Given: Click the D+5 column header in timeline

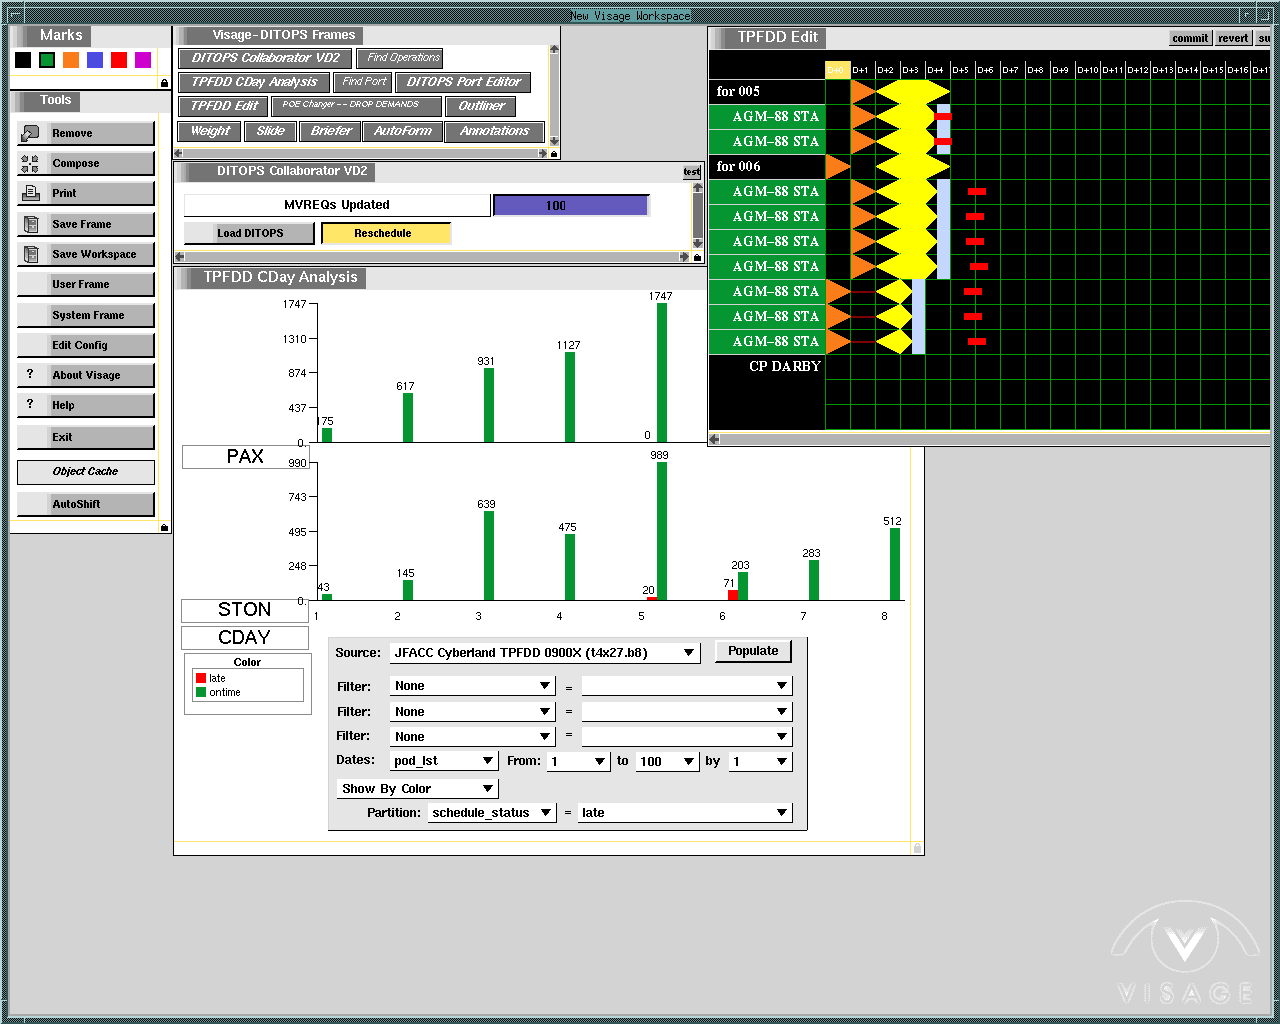Looking at the screenshot, I should [x=960, y=70].
